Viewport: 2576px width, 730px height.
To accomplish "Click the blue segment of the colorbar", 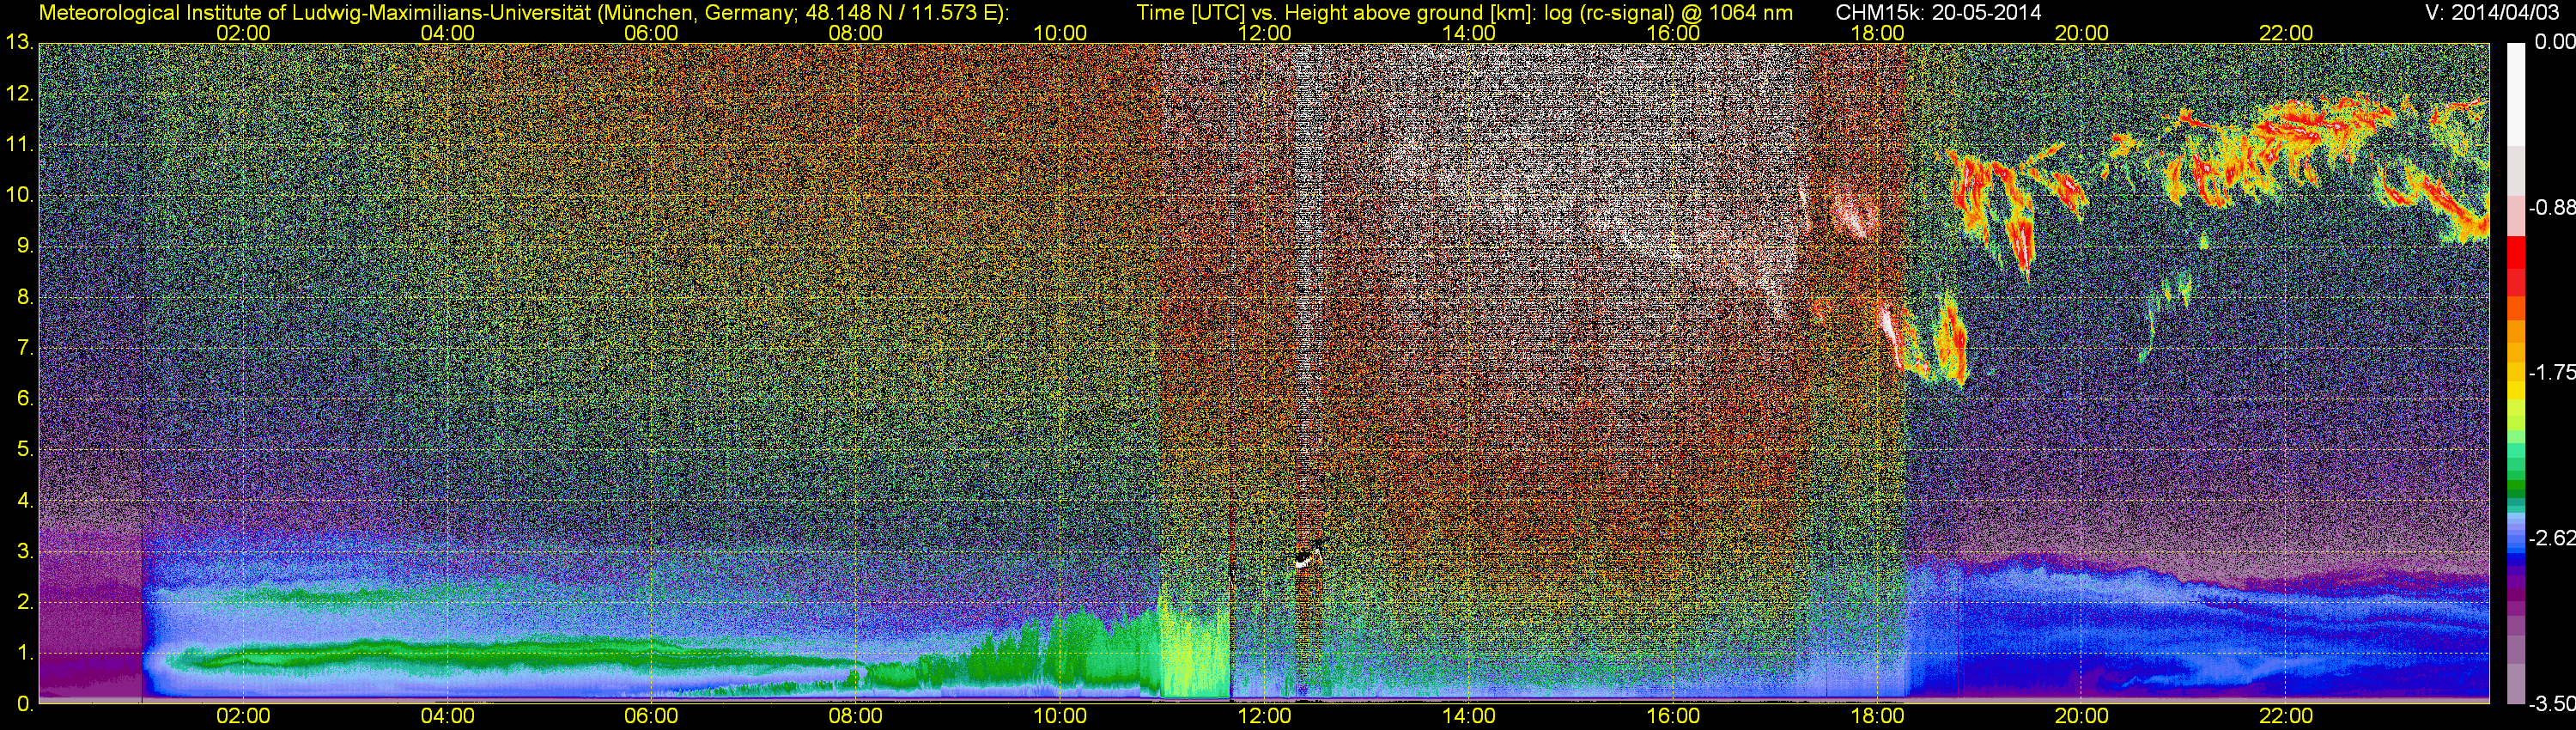I will pos(2516,557).
